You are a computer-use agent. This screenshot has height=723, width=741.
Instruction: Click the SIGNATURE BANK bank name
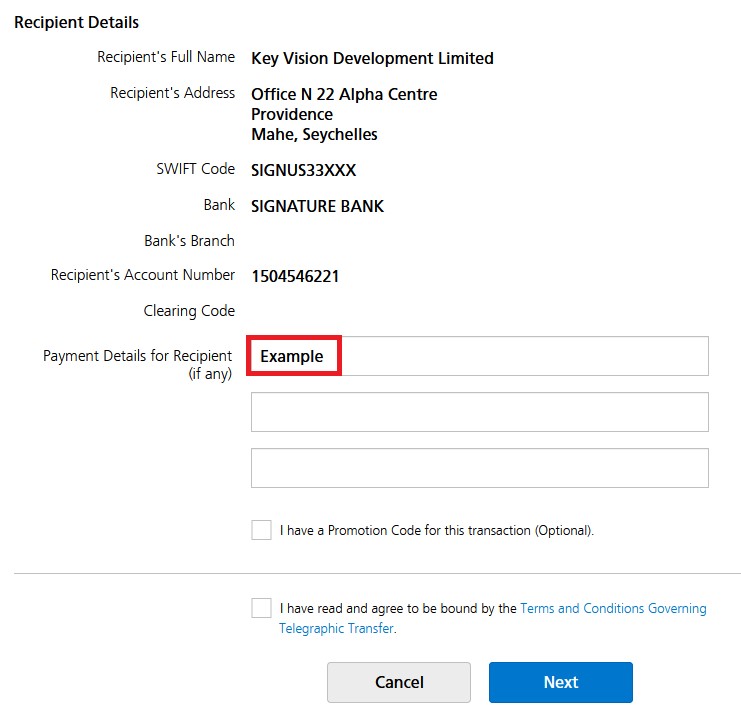click(317, 207)
